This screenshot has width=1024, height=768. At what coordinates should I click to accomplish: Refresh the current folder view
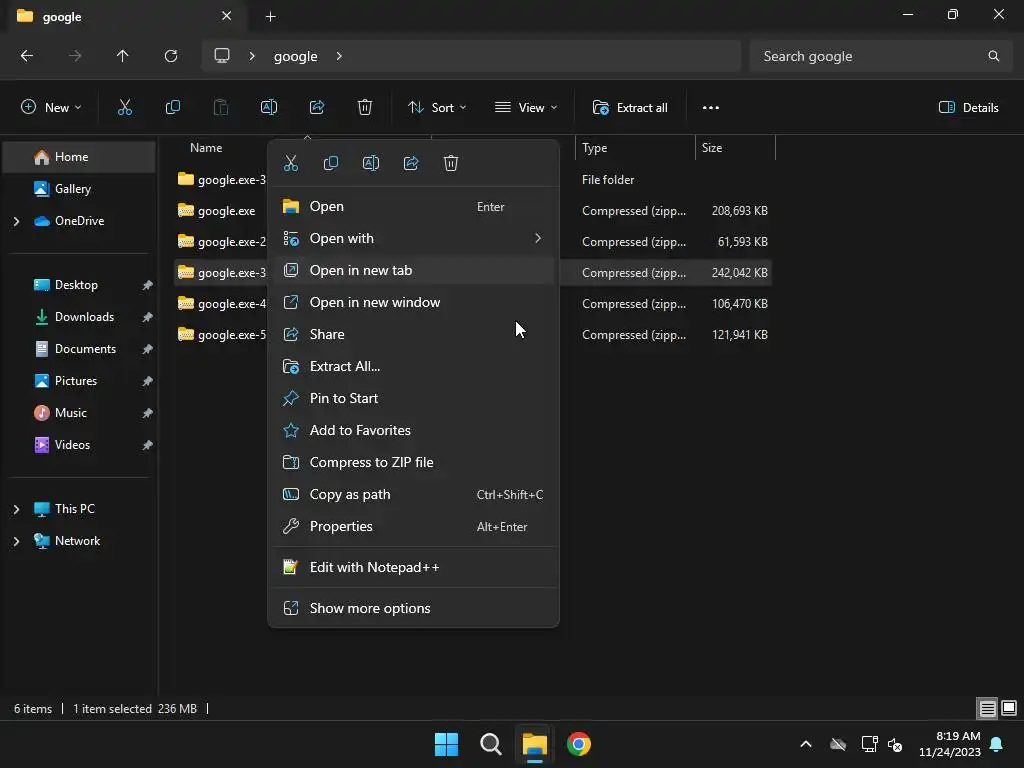click(x=171, y=56)
